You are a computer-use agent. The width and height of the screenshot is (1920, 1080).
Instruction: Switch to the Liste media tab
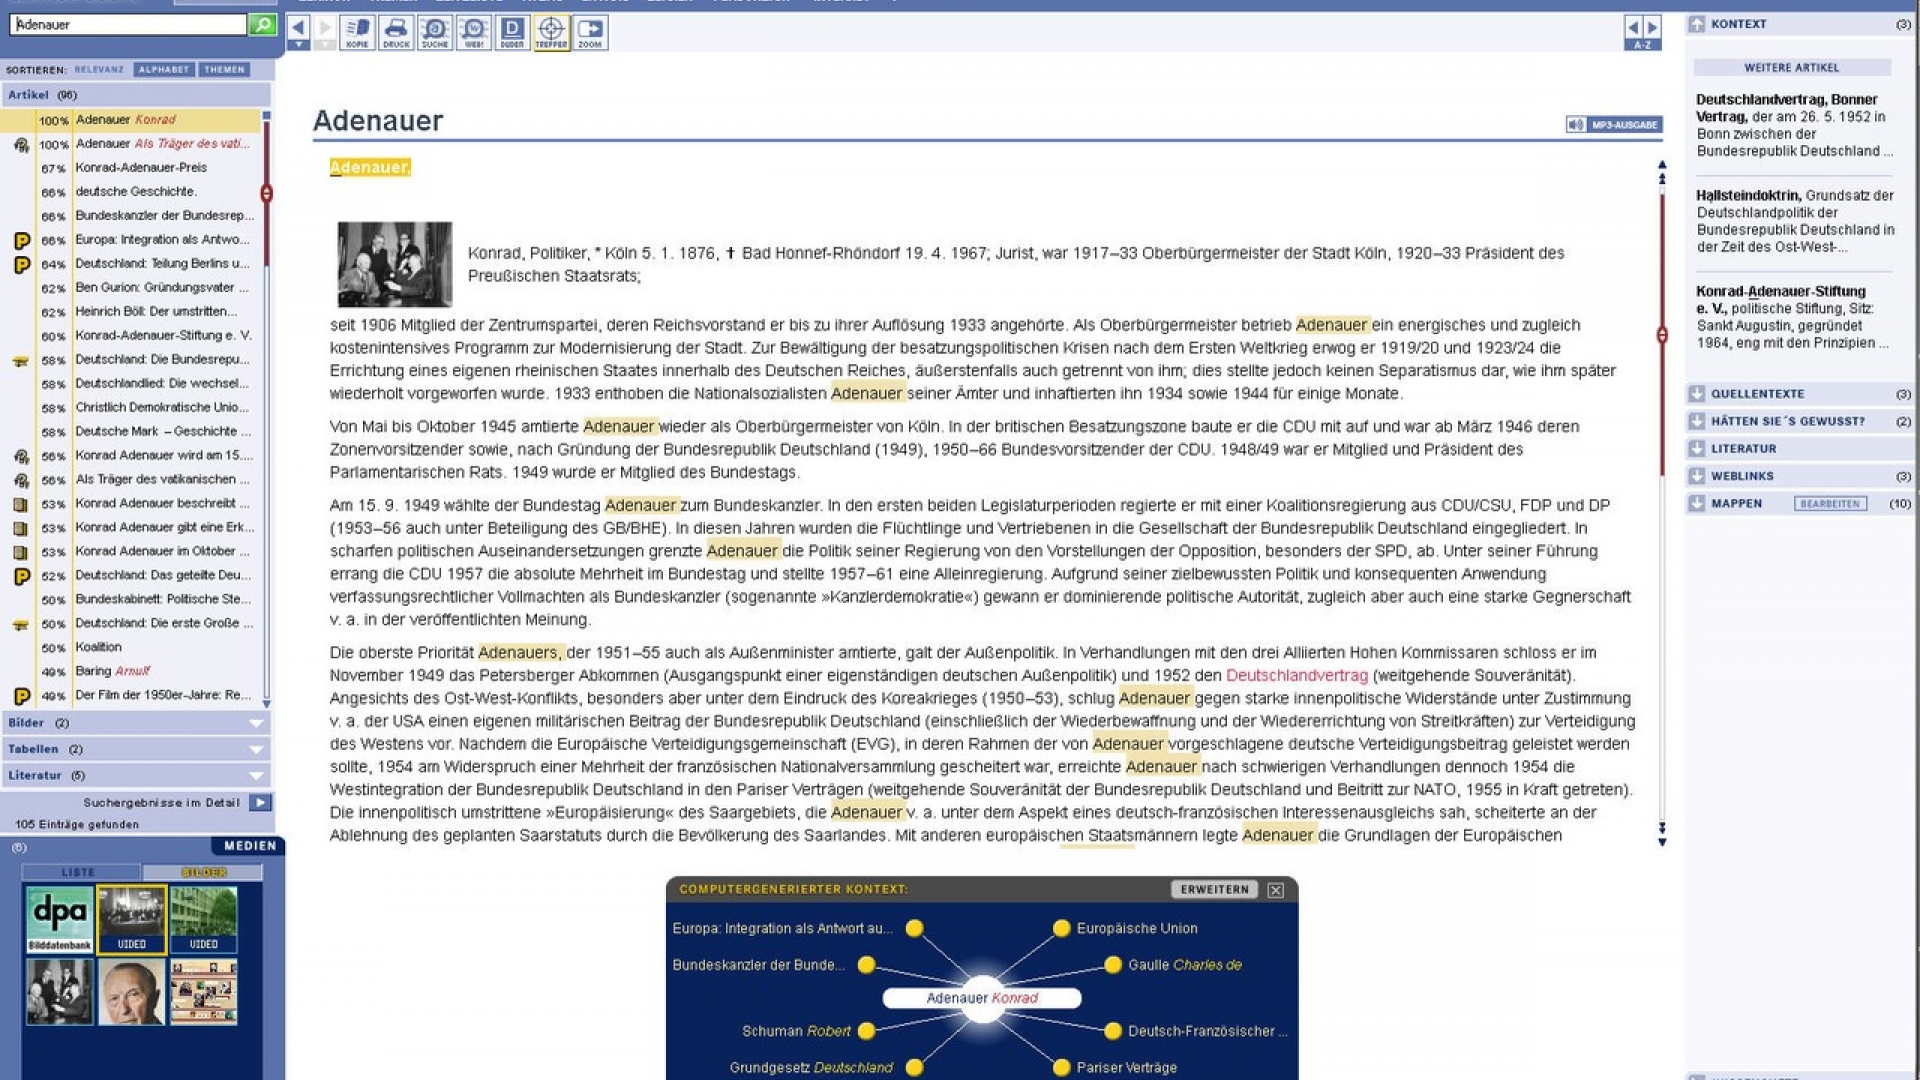point(79,872)
